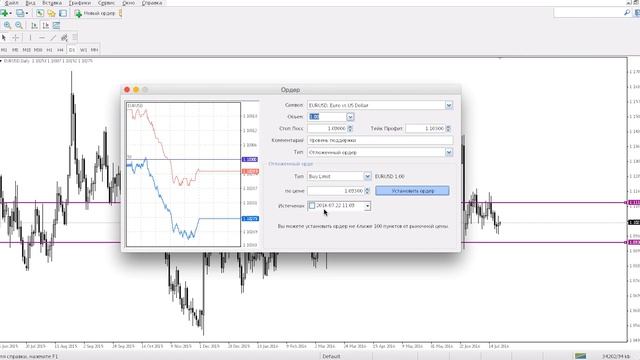640x360 pixels.
Task: Open the Terminal window toolbar icon
Action: click(x=63, y=13)
